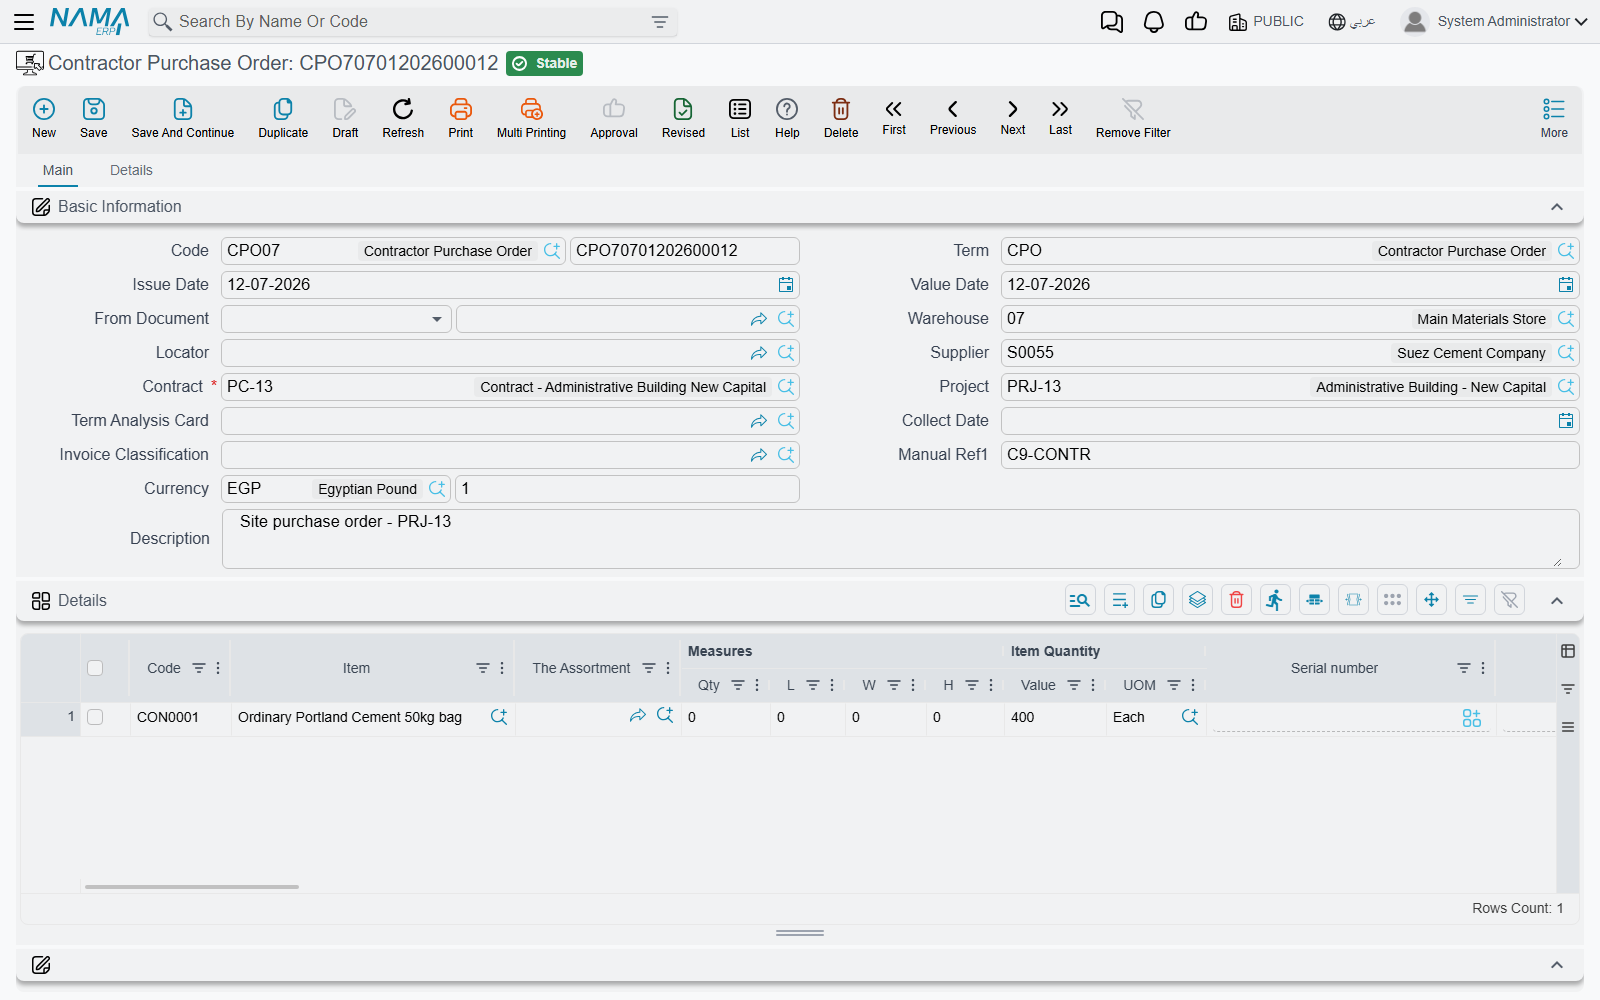1600x1000 pixels.
Task: Tick the select-all rows checkbox
Action: click(x=95, y=668)
